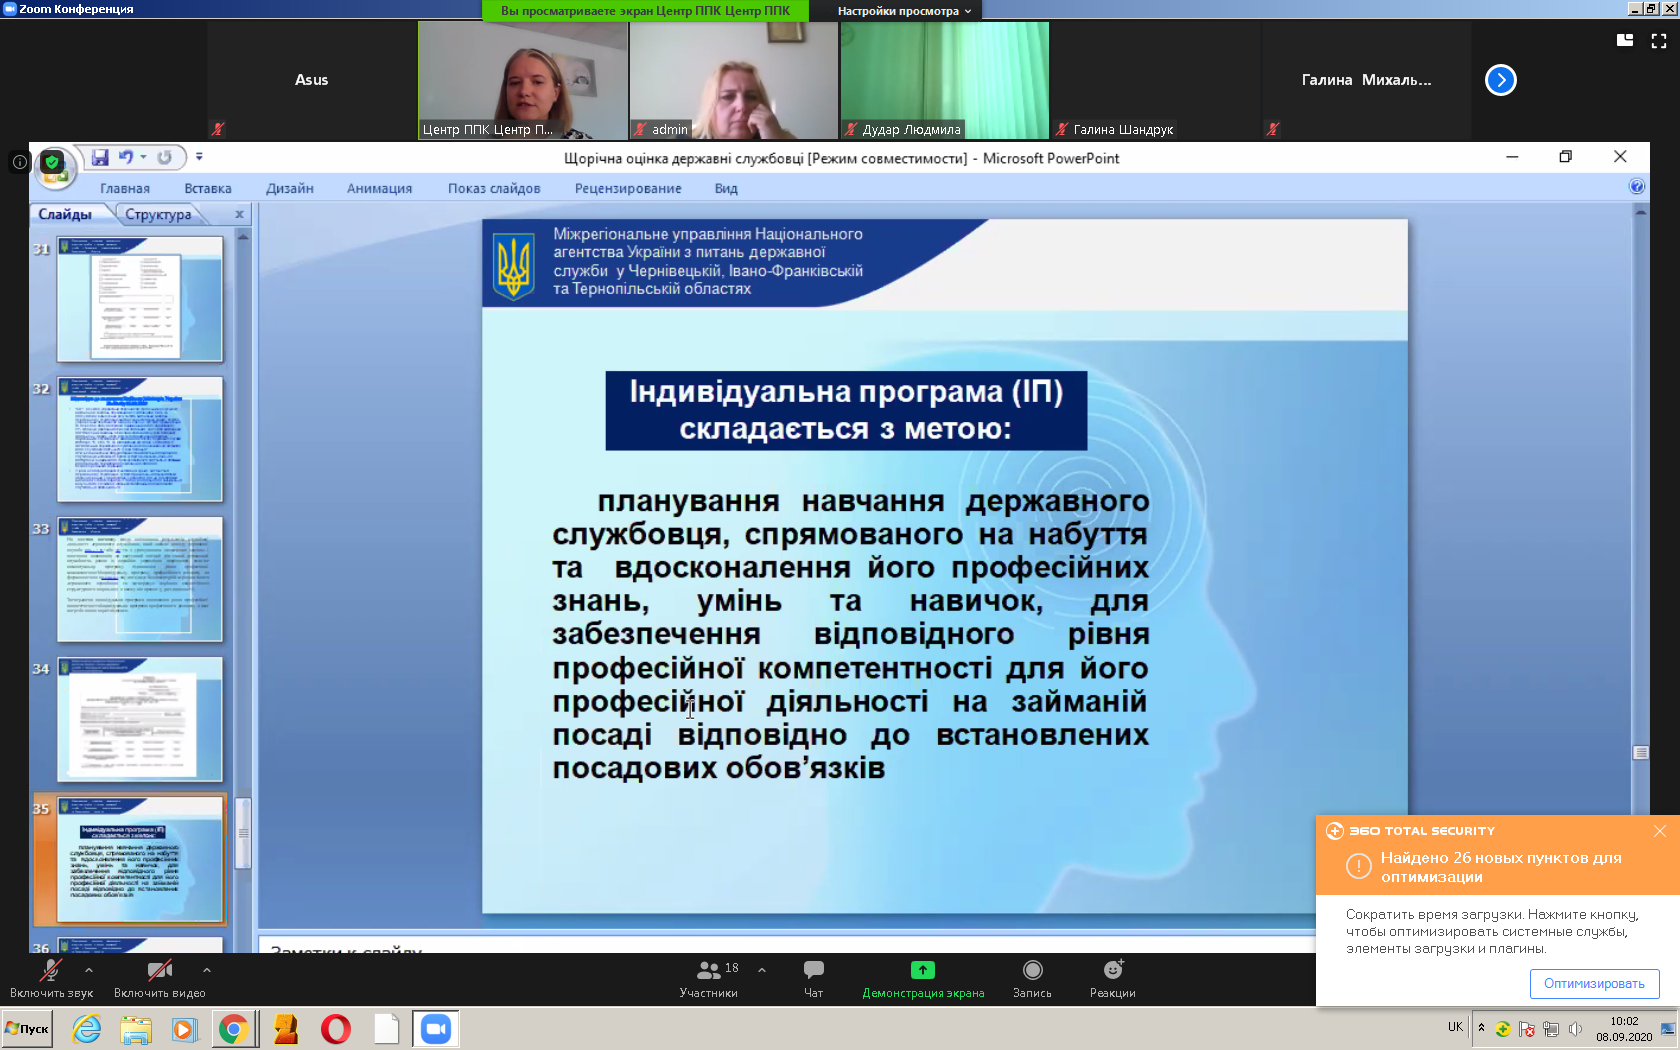The width and height of the screenshot is (1680, 1050).
Task: Open the Рецензирование ribbon tab
Action: coord(628,188)
